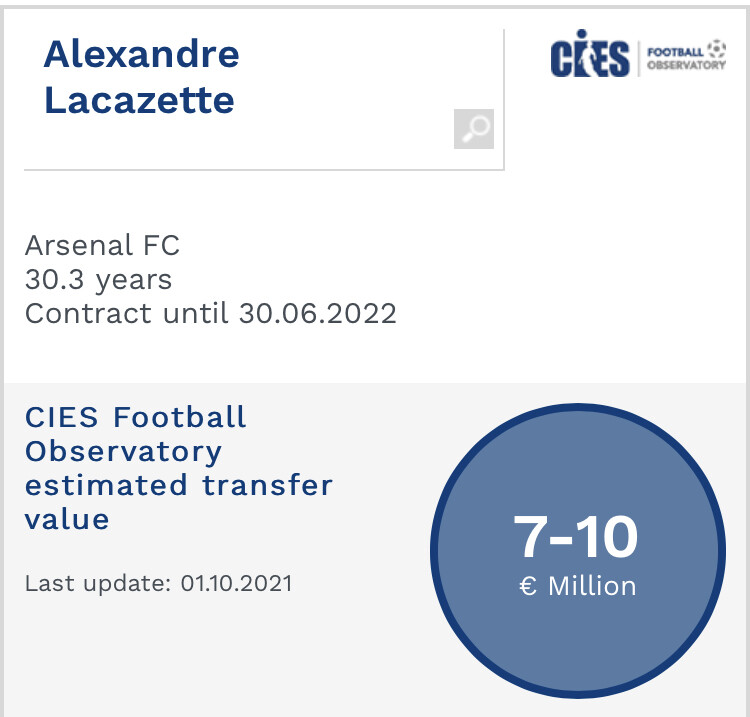
Task: Select the Alexandre Lacazette name search field
Action: 264,99
